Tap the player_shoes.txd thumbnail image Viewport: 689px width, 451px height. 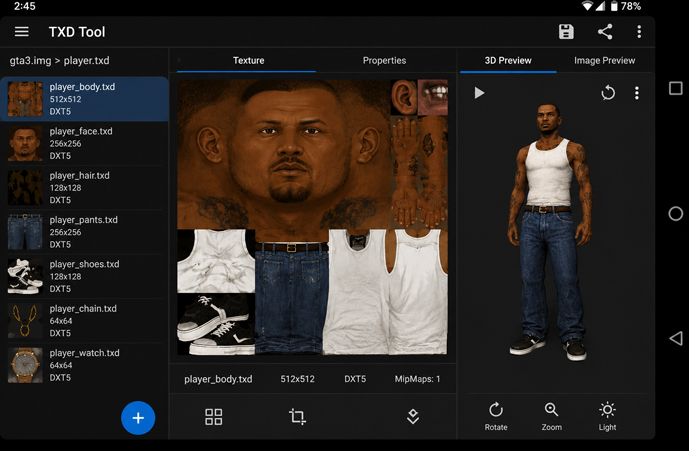tap(25, 276)
